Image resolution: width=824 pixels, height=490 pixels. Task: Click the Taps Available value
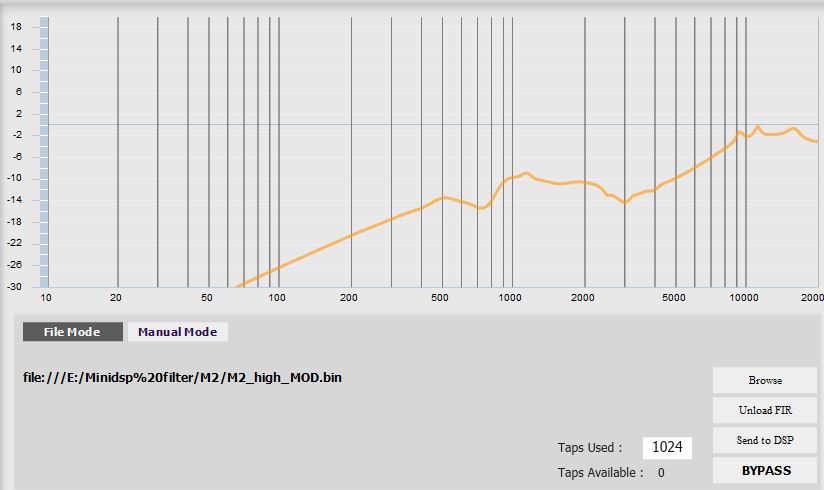tap(661, 473)
